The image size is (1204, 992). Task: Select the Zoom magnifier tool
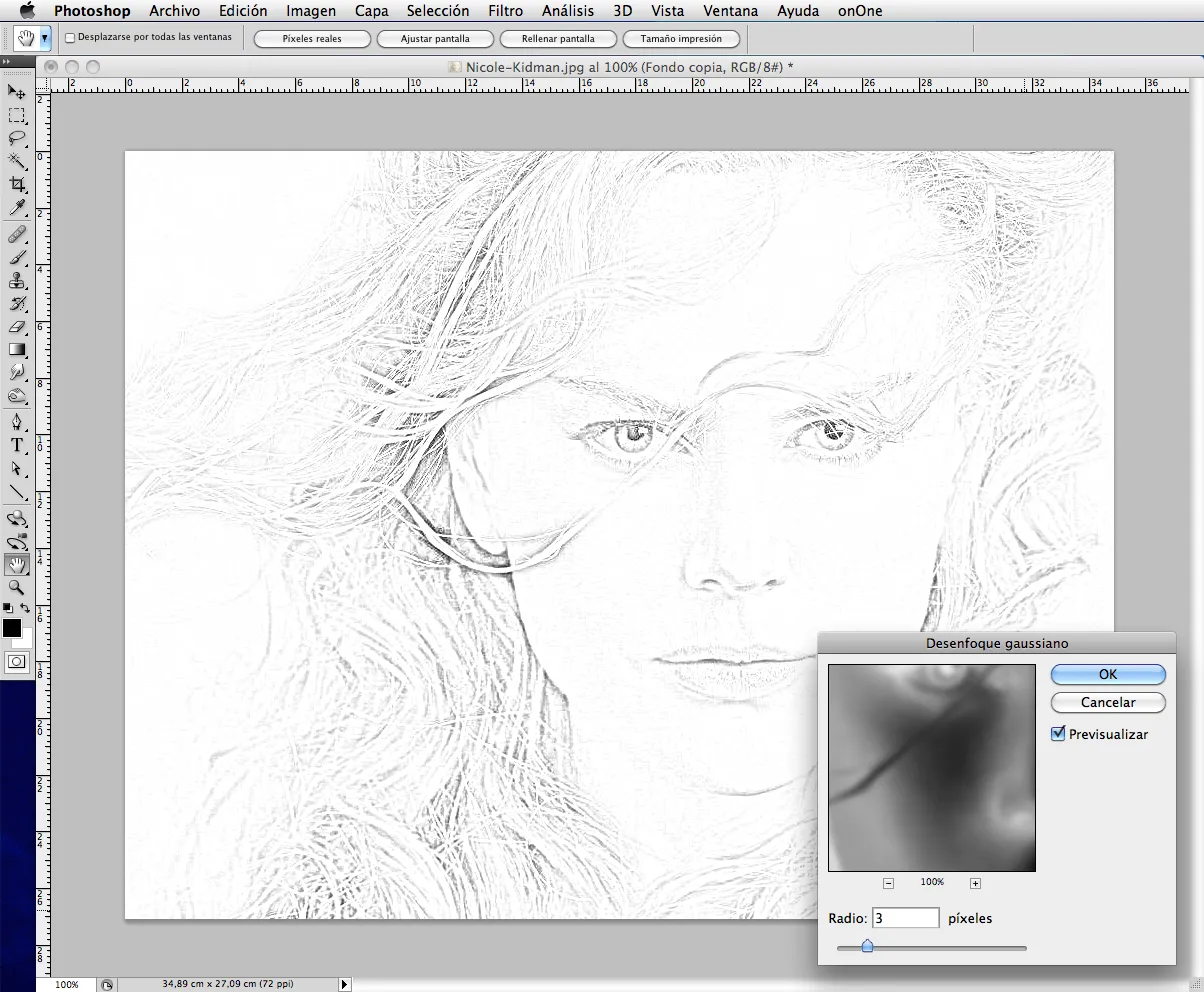pos(17,587)
